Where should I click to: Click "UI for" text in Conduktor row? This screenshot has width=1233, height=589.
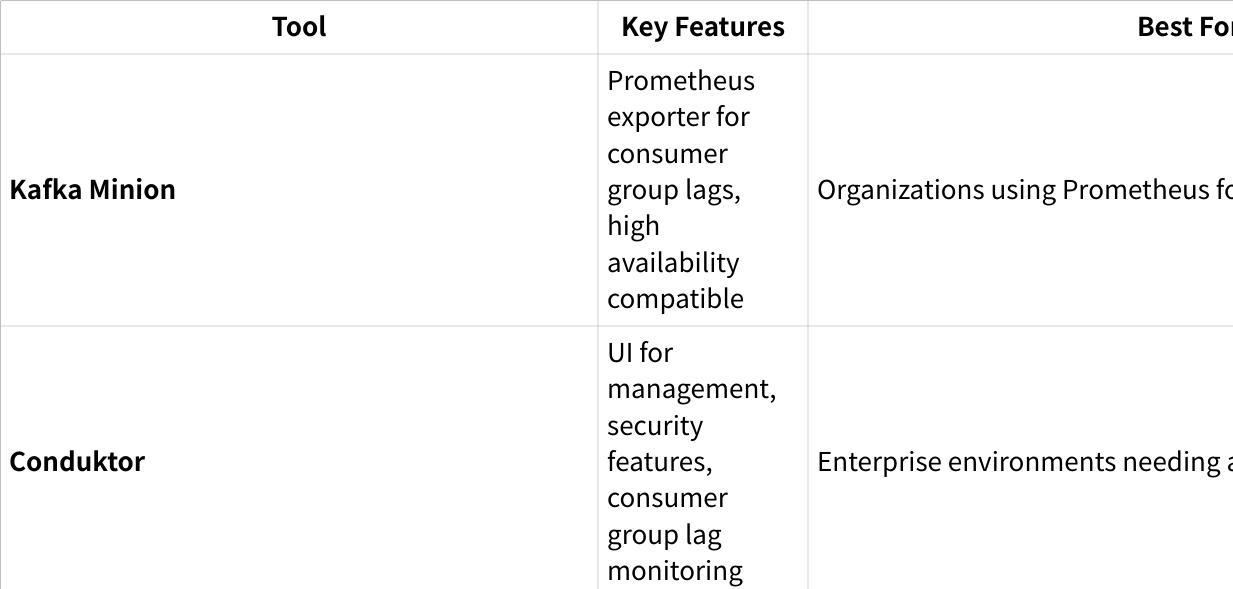[x=640, y=353]
